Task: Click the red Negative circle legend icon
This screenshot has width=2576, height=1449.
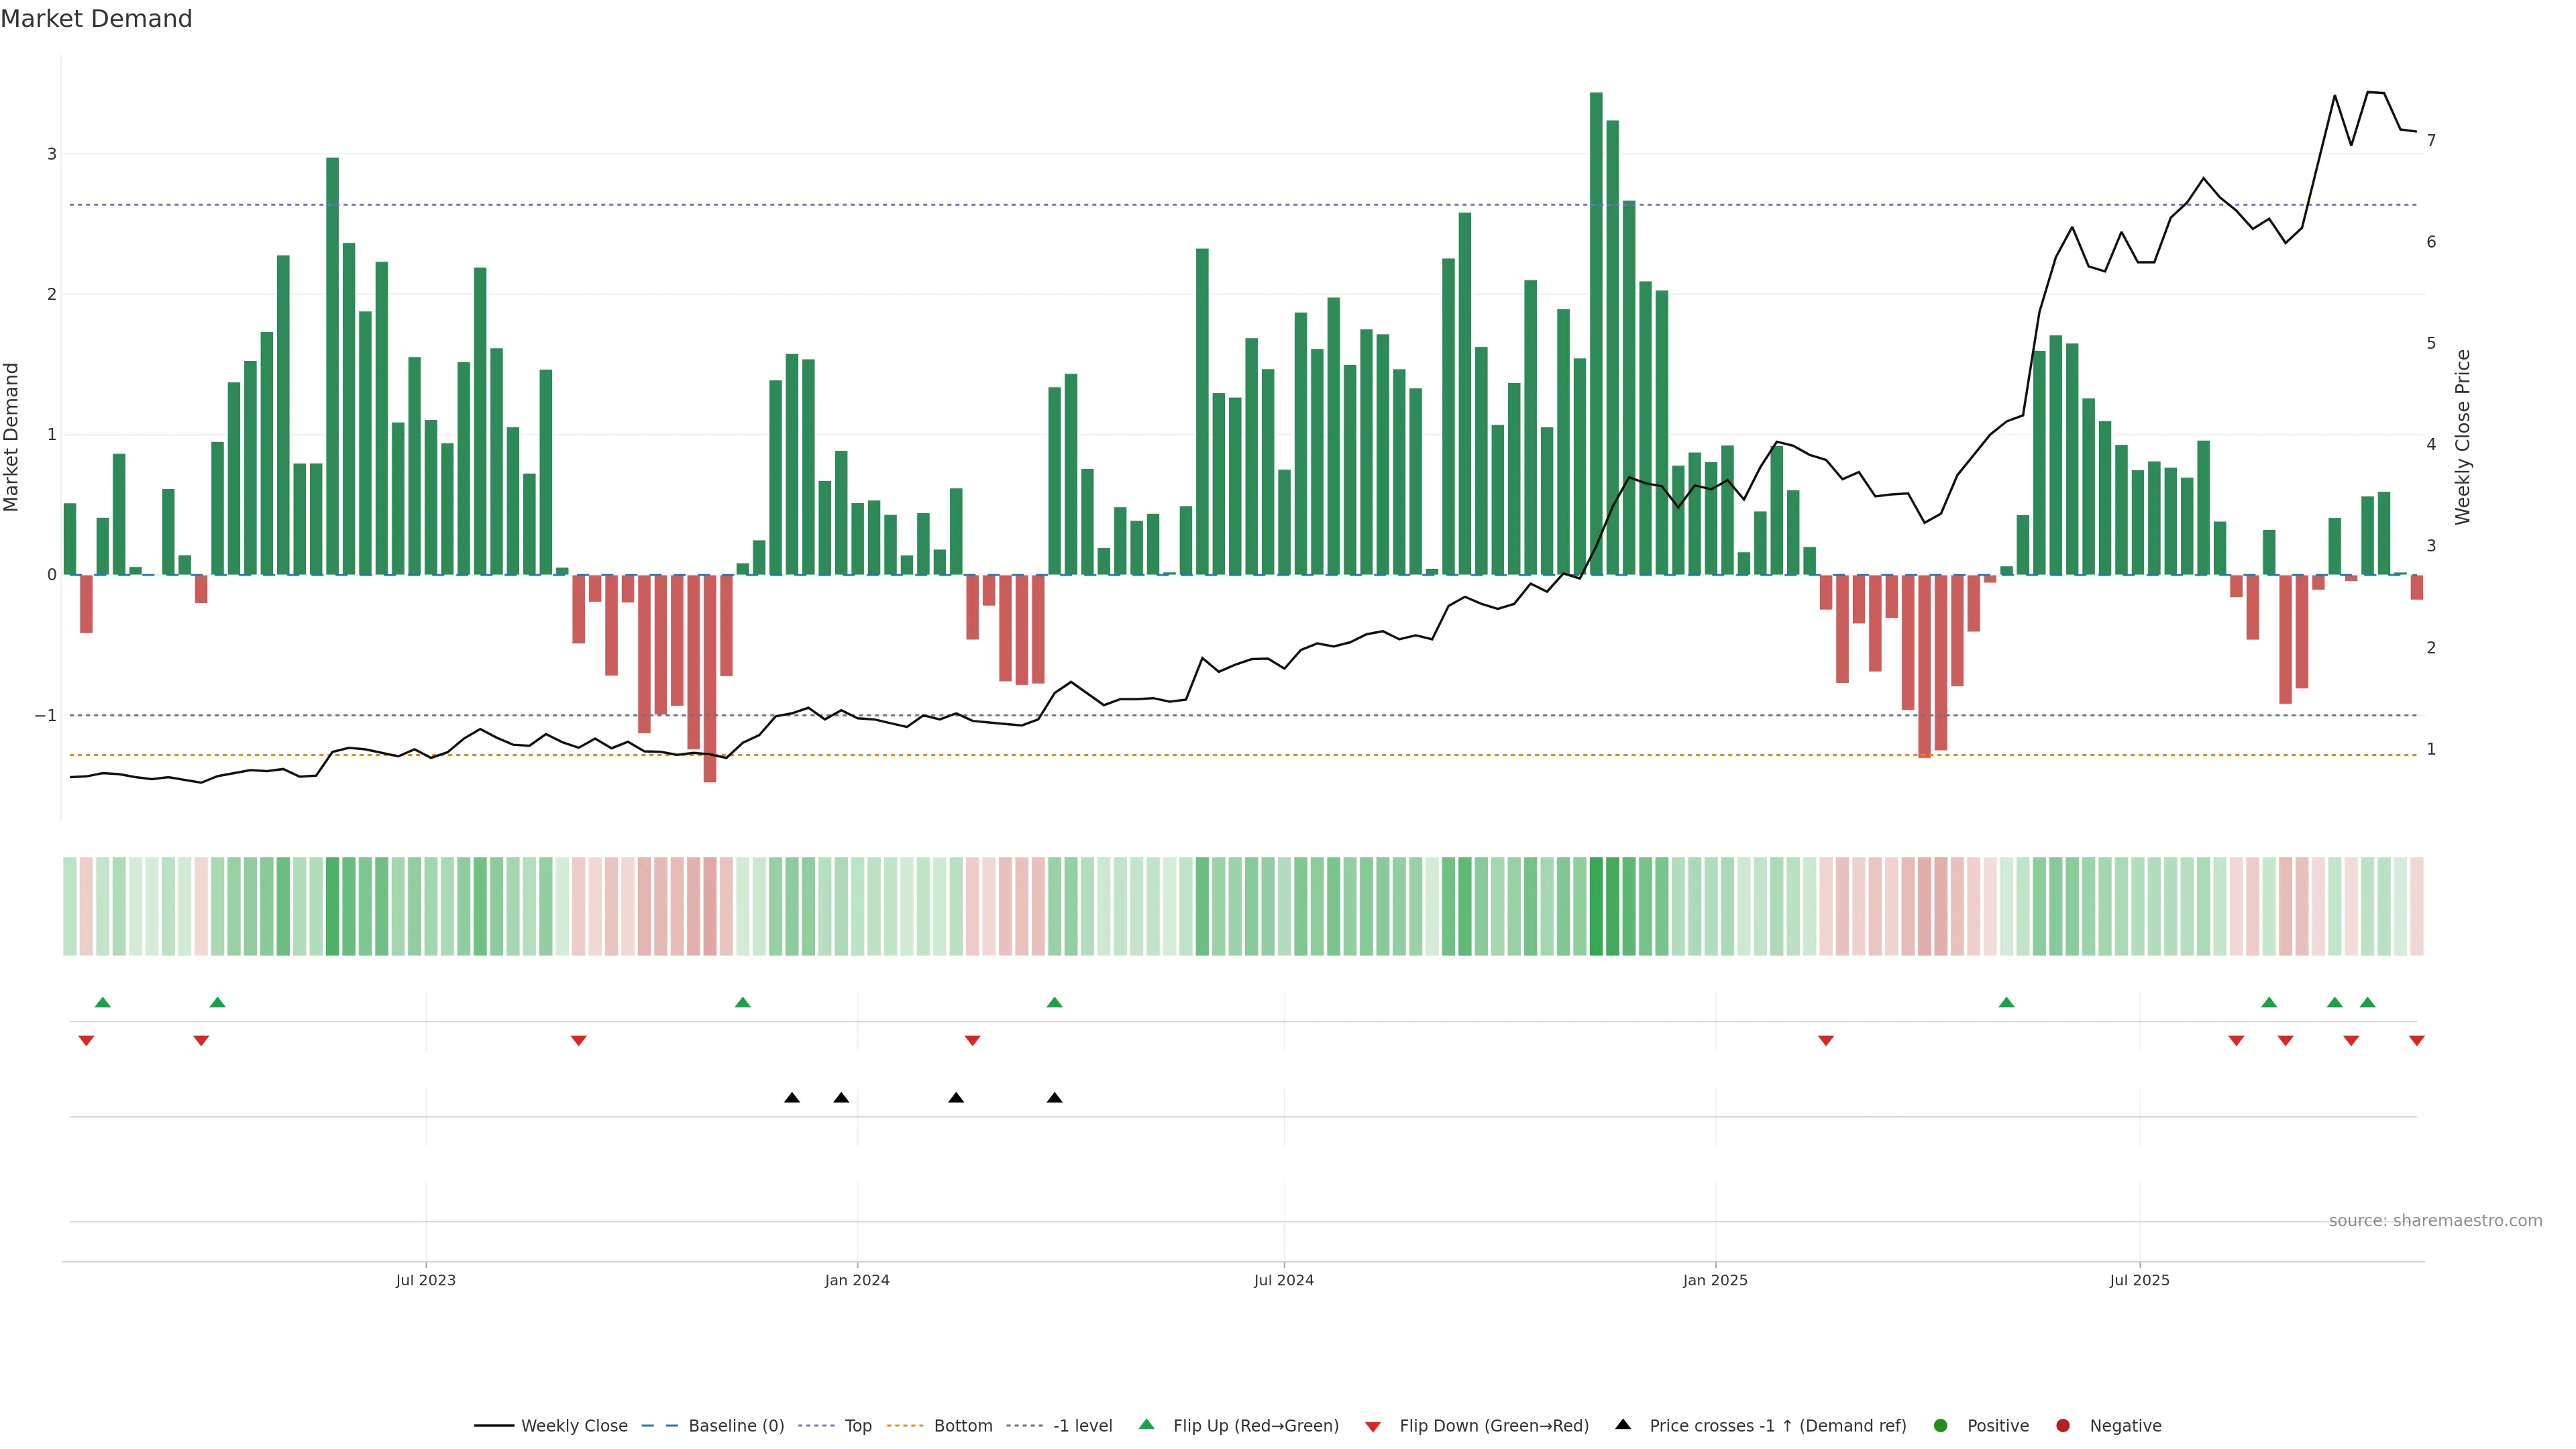Action: pyautogui.click(x=2063, y=1426)
